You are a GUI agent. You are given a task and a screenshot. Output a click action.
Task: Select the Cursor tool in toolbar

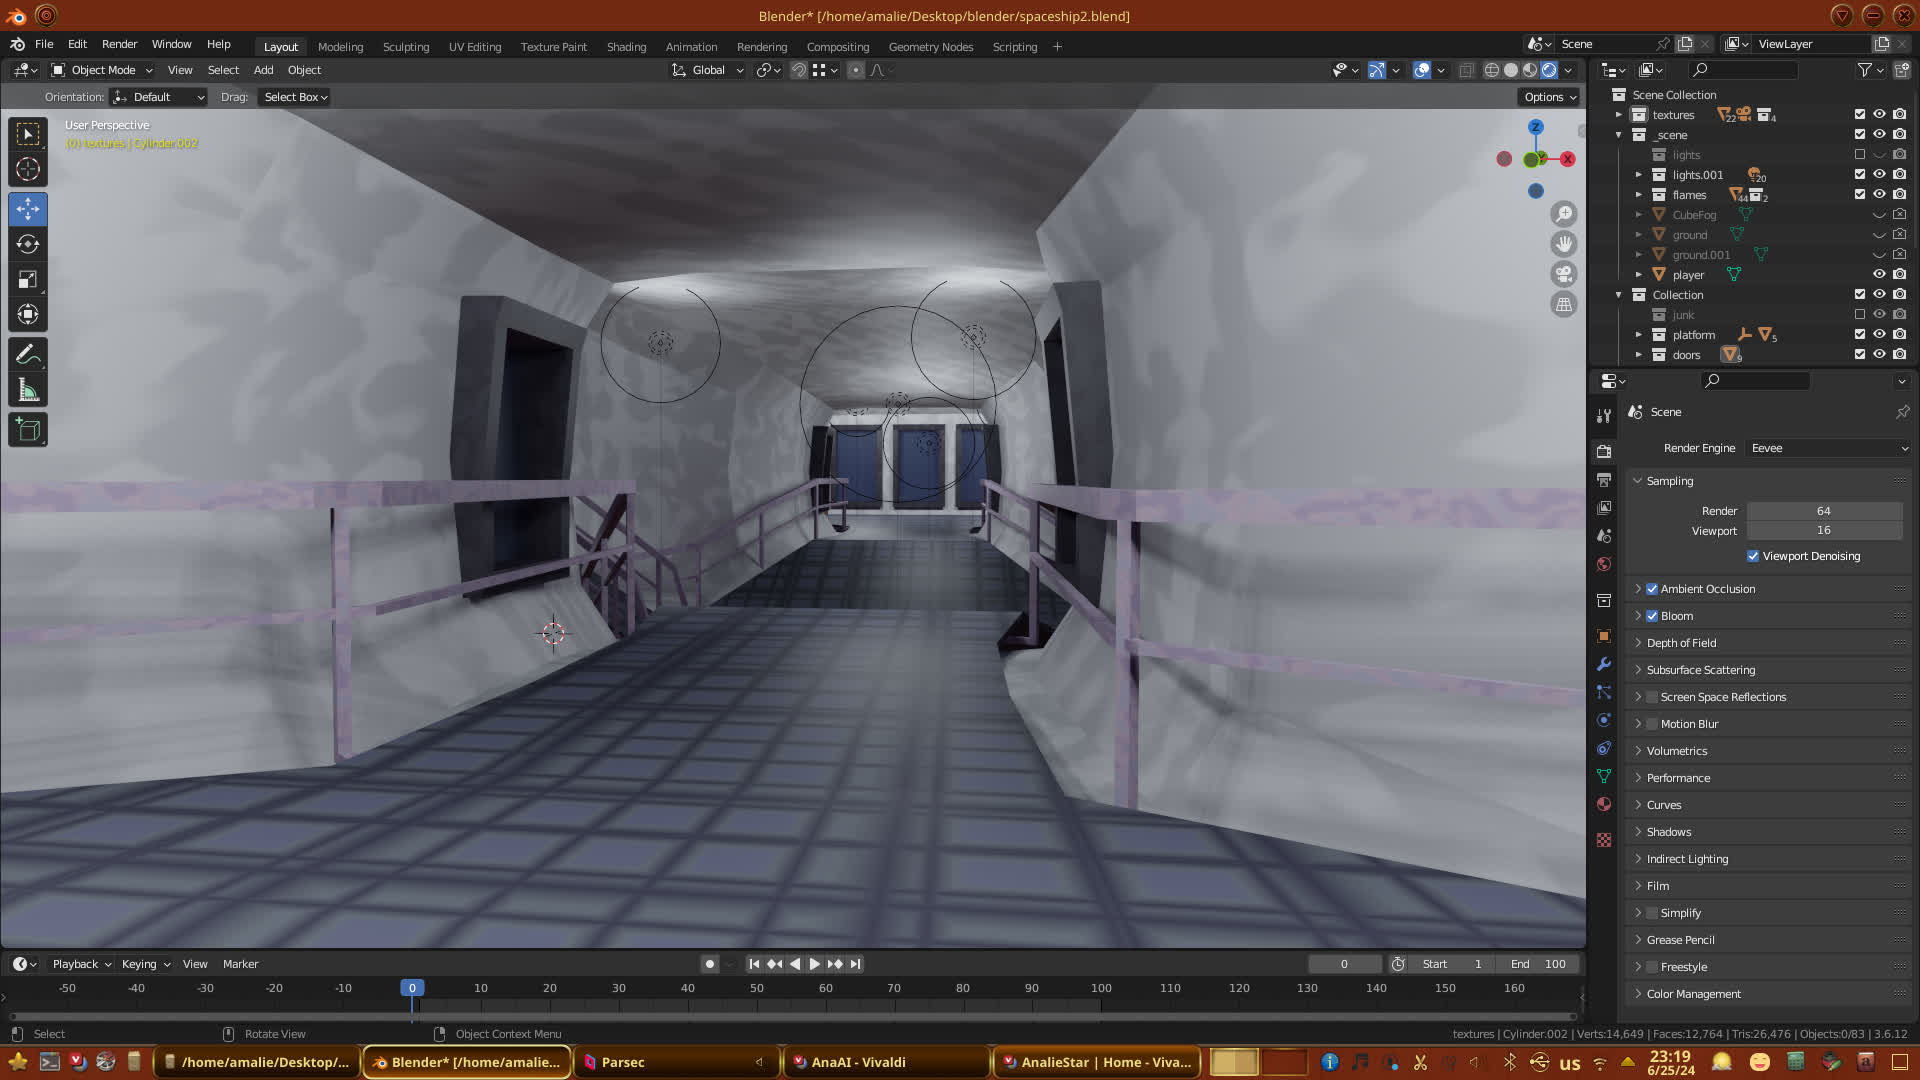pos(28,169)
